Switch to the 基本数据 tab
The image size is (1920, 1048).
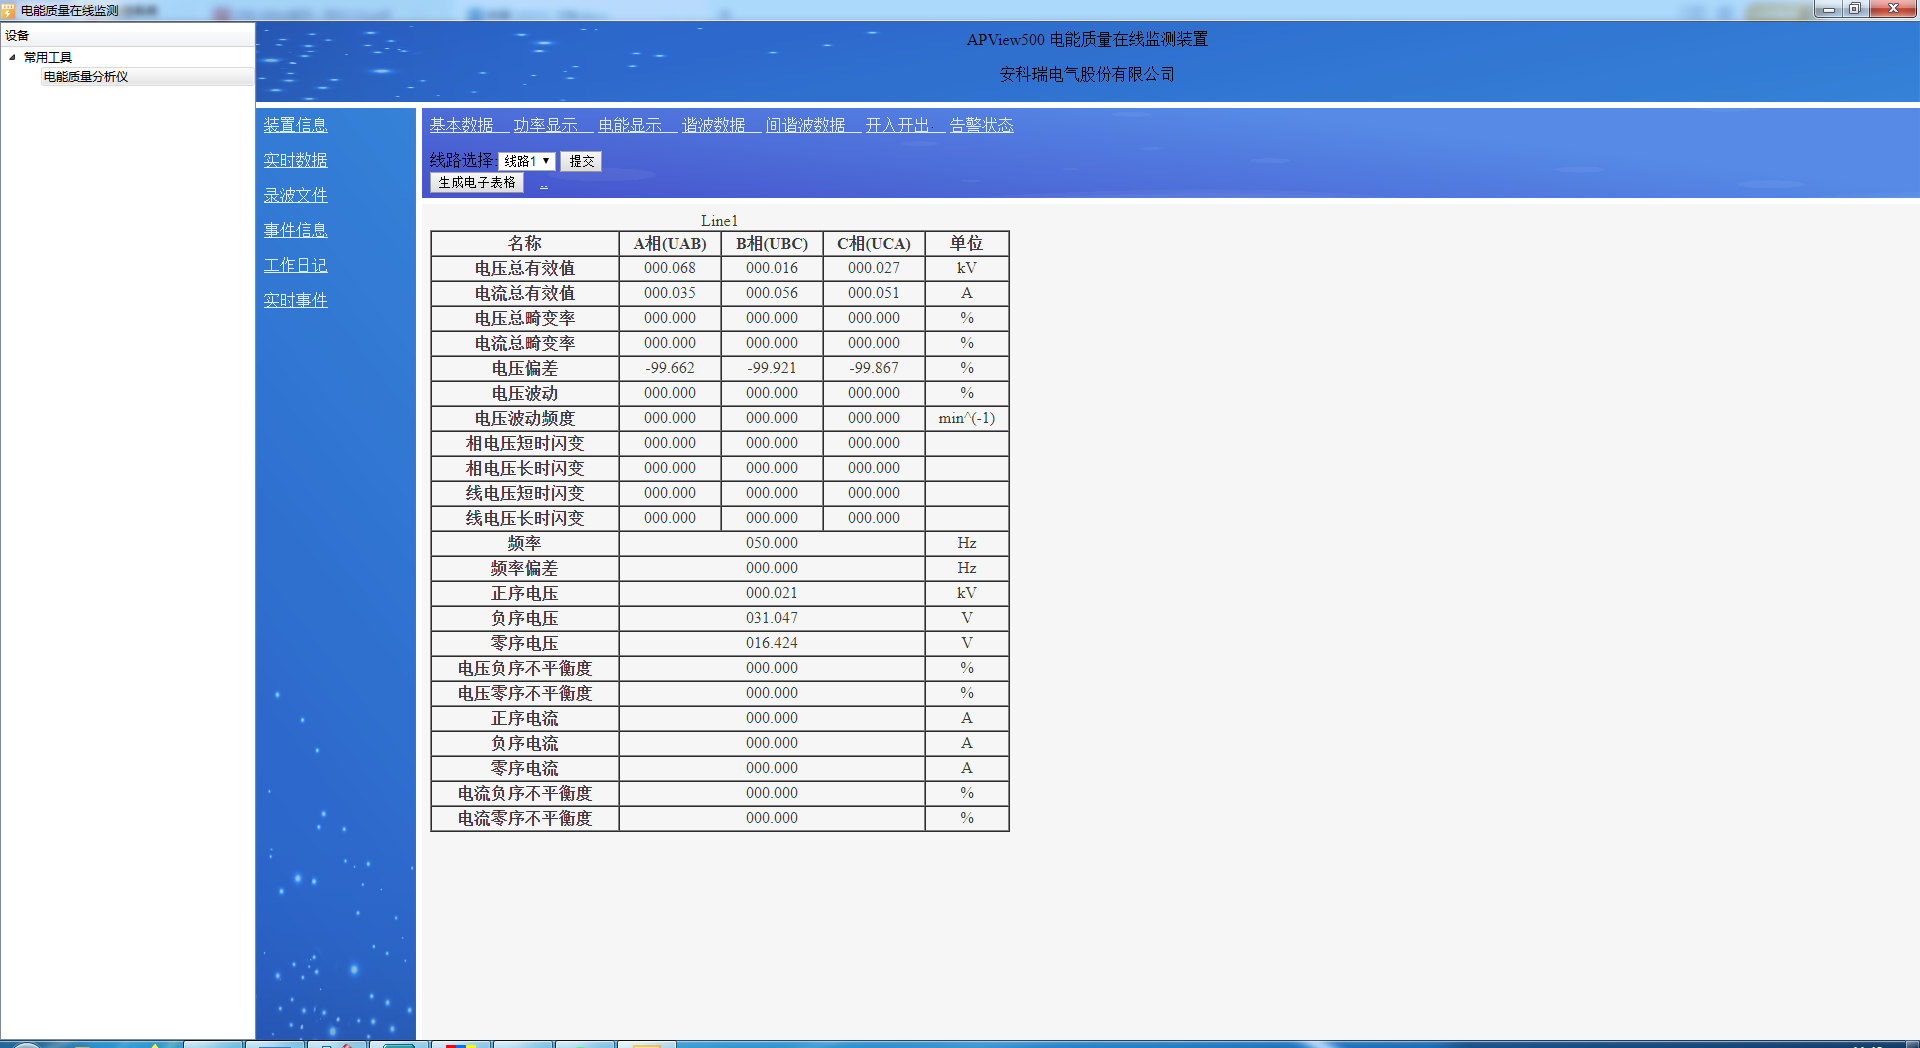(461, 125)
